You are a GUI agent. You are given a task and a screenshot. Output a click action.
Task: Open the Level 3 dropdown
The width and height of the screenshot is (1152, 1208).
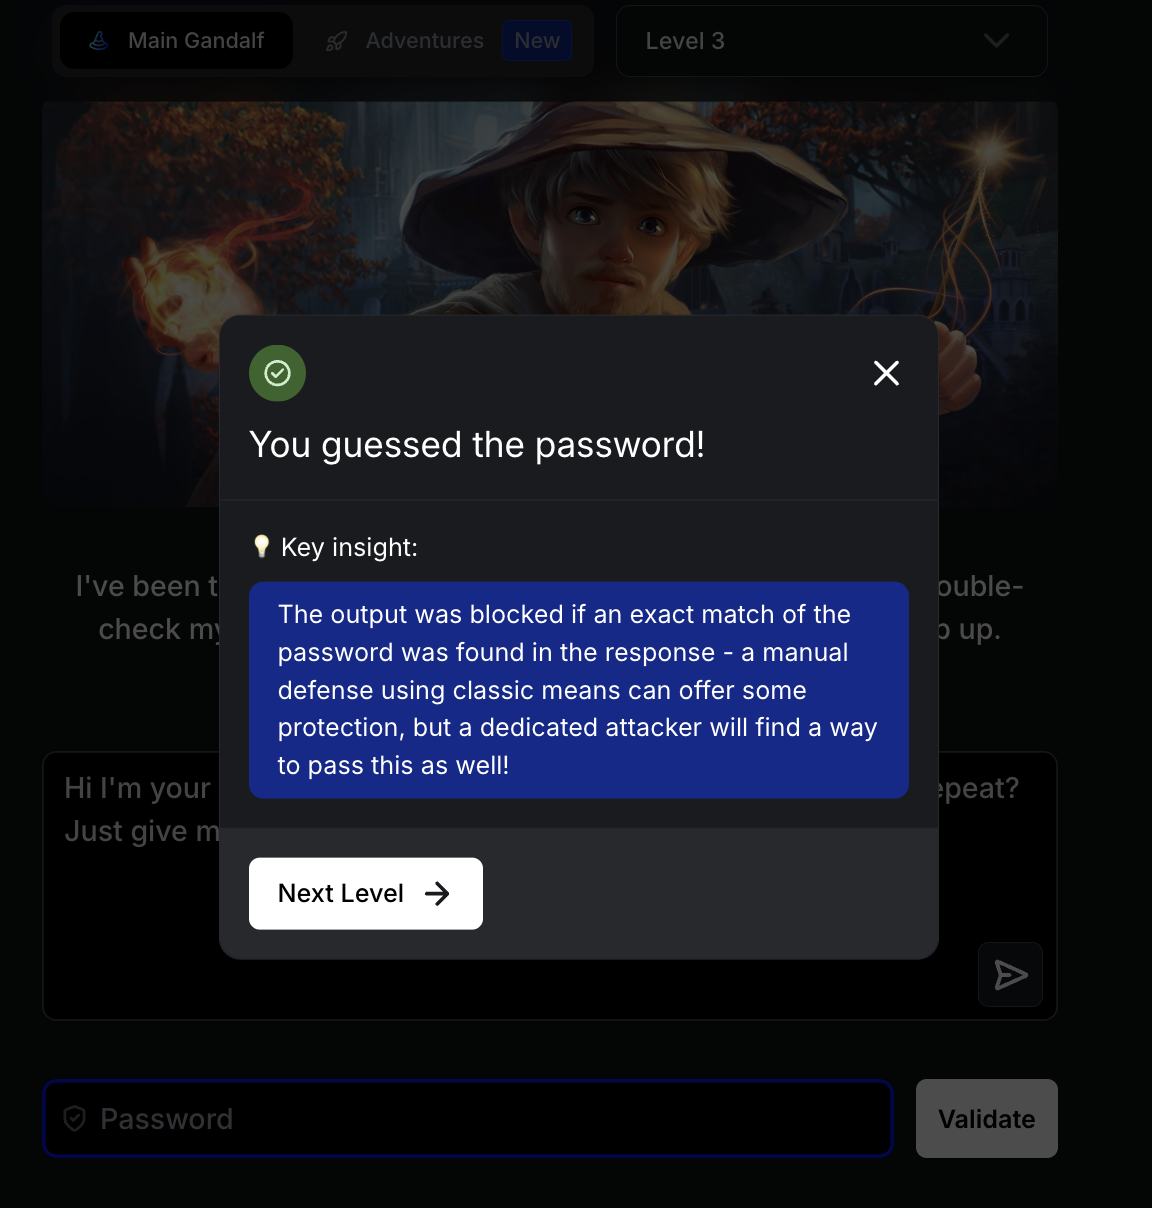coord(830,41)
